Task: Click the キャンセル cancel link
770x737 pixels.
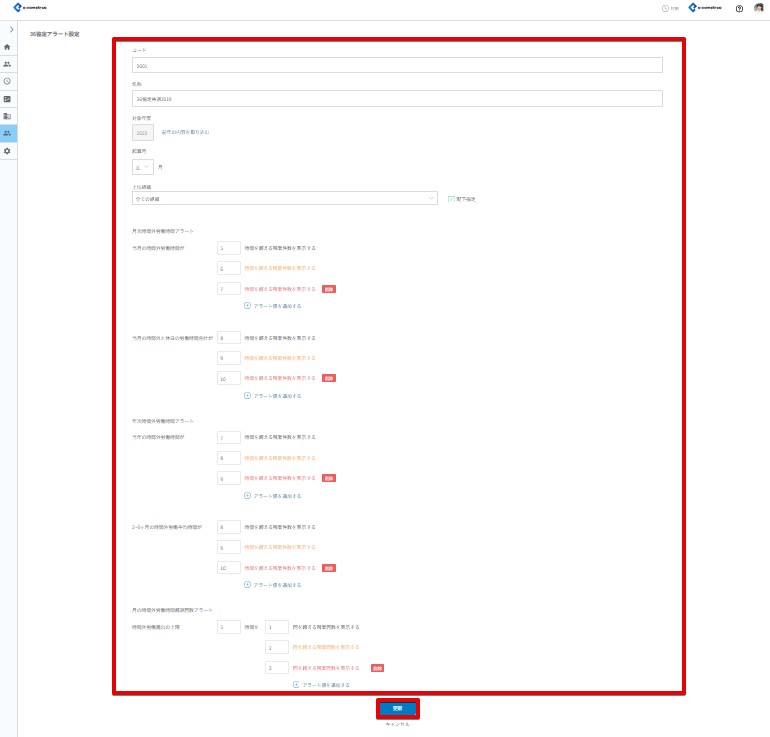Action: [x=397, y=724]
